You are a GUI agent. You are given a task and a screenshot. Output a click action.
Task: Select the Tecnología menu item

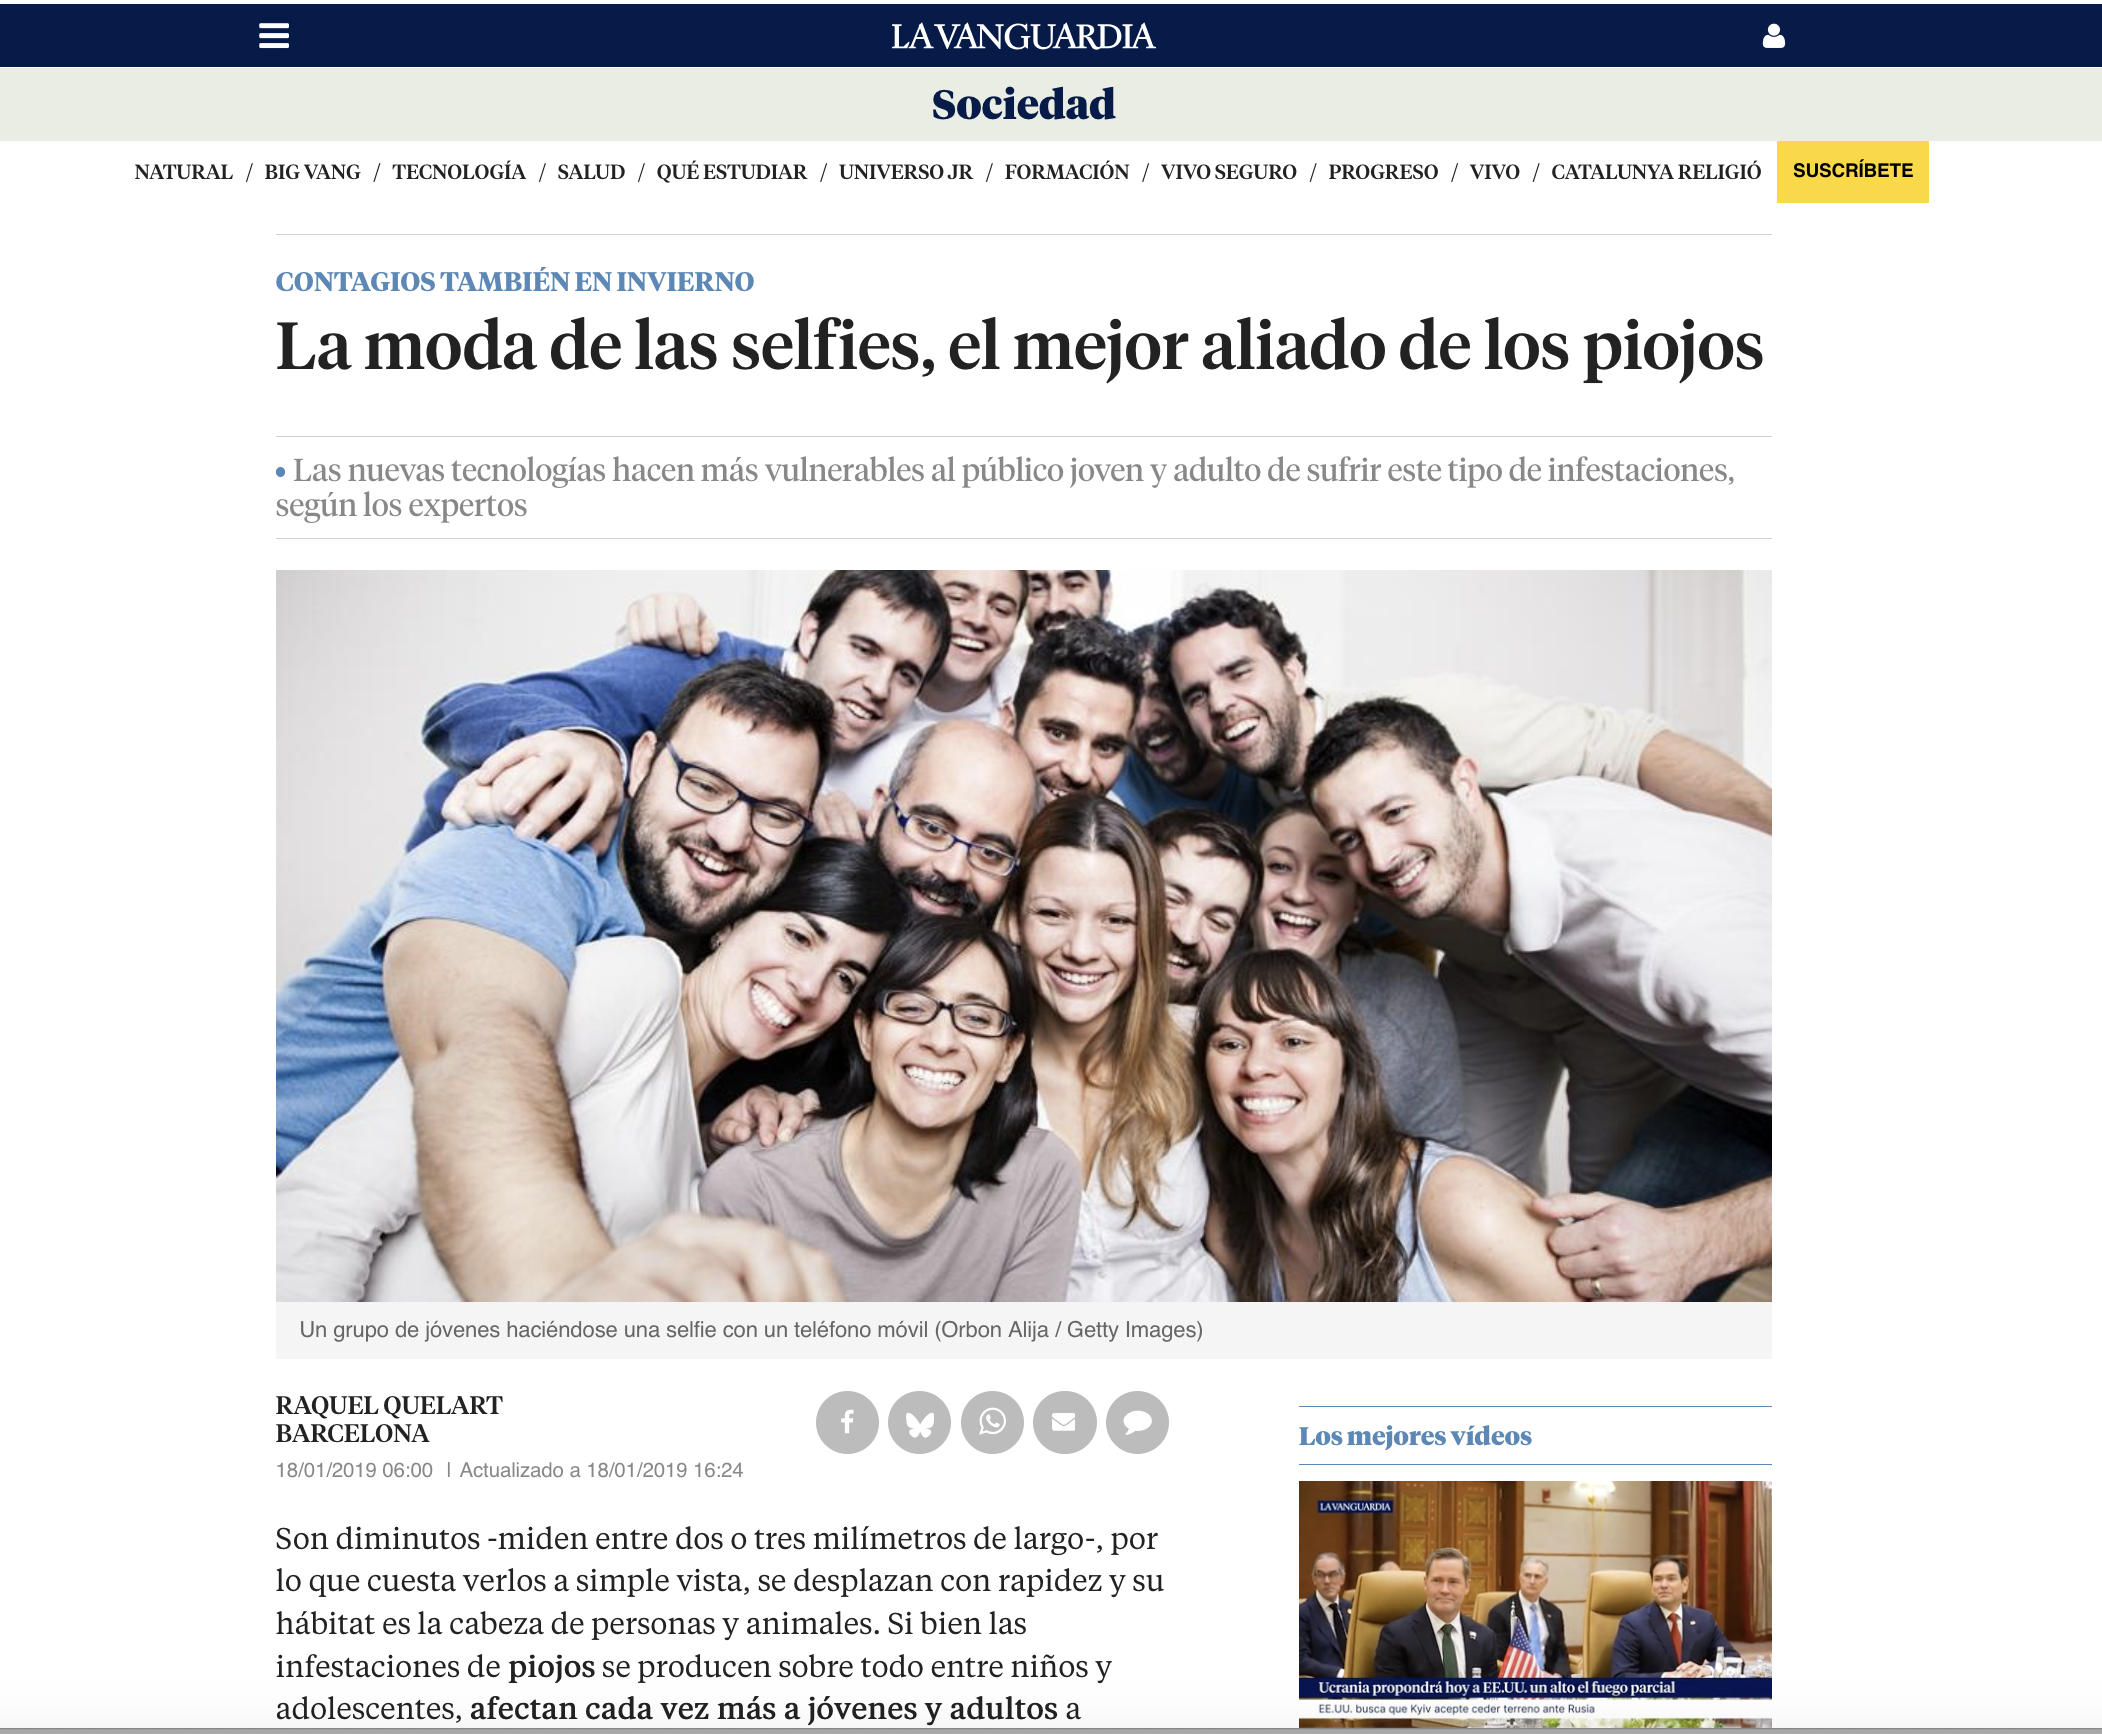point(459,172)
